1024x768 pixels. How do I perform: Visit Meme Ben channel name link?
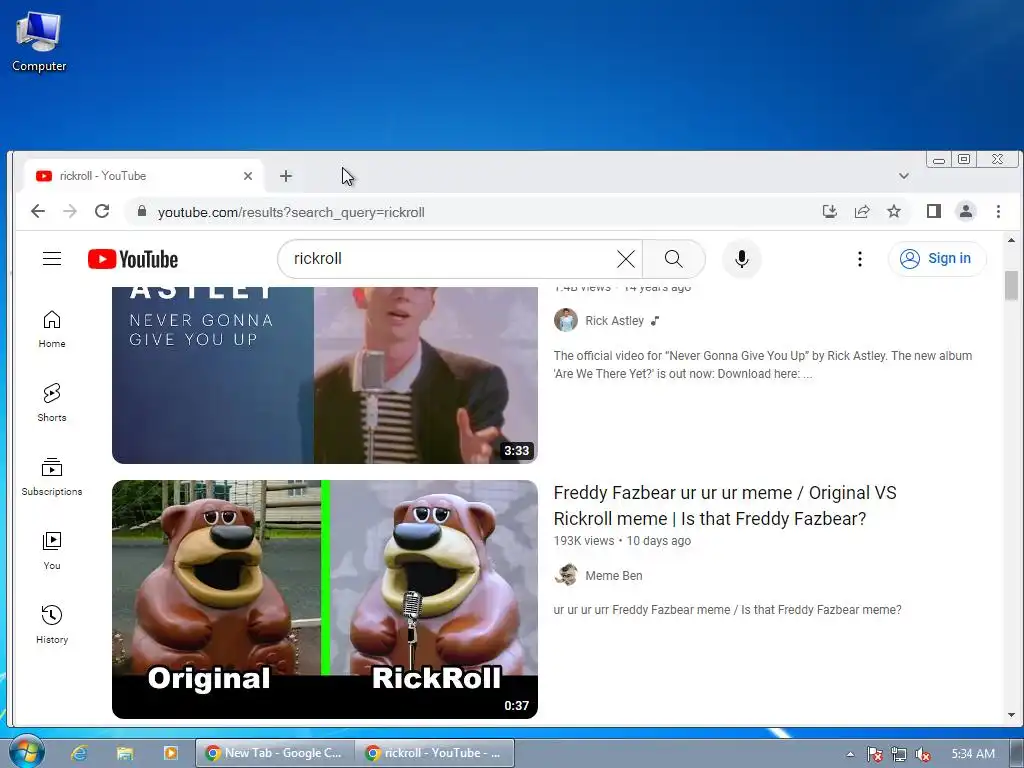(613, 575)
